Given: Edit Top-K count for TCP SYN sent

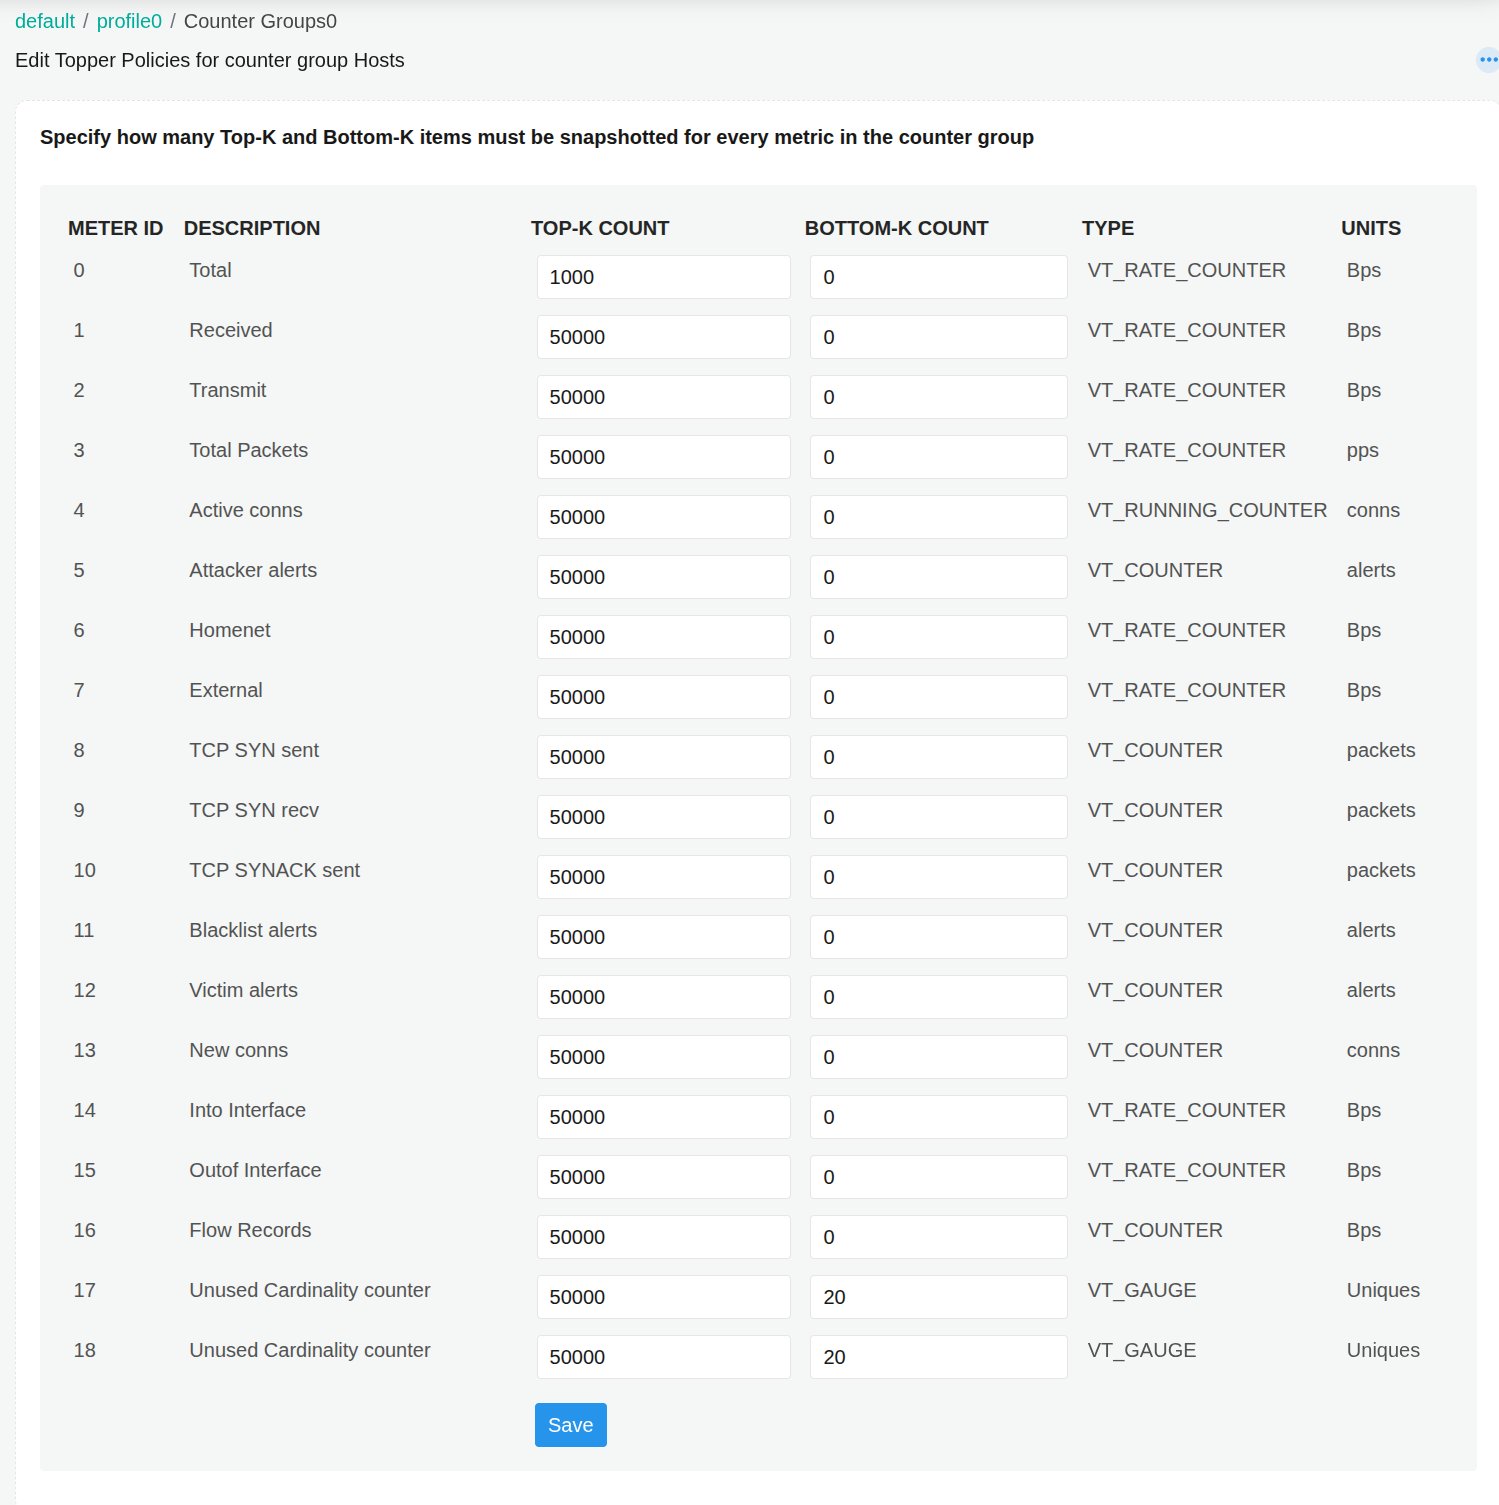Looking at the screenshot, I should [664, 757].
